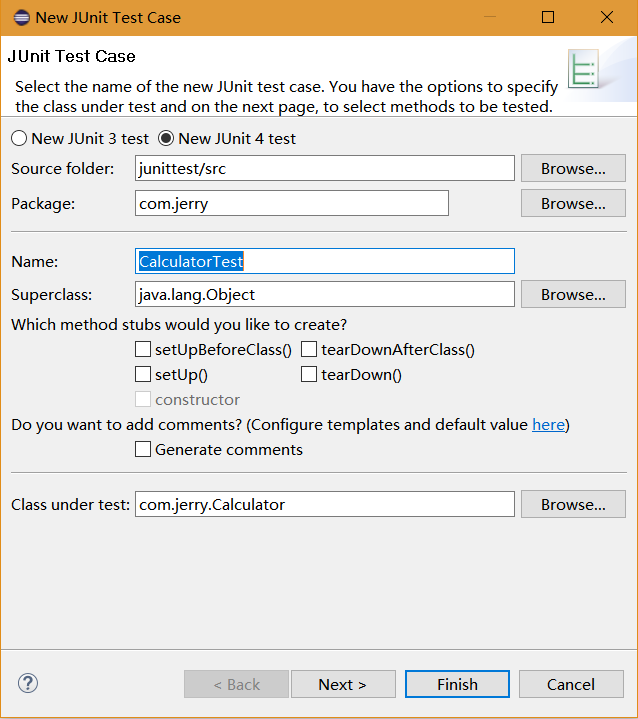Click the Superclass field java.lang.Object
This screenshot has width=638, height=719.
point(325,294)
